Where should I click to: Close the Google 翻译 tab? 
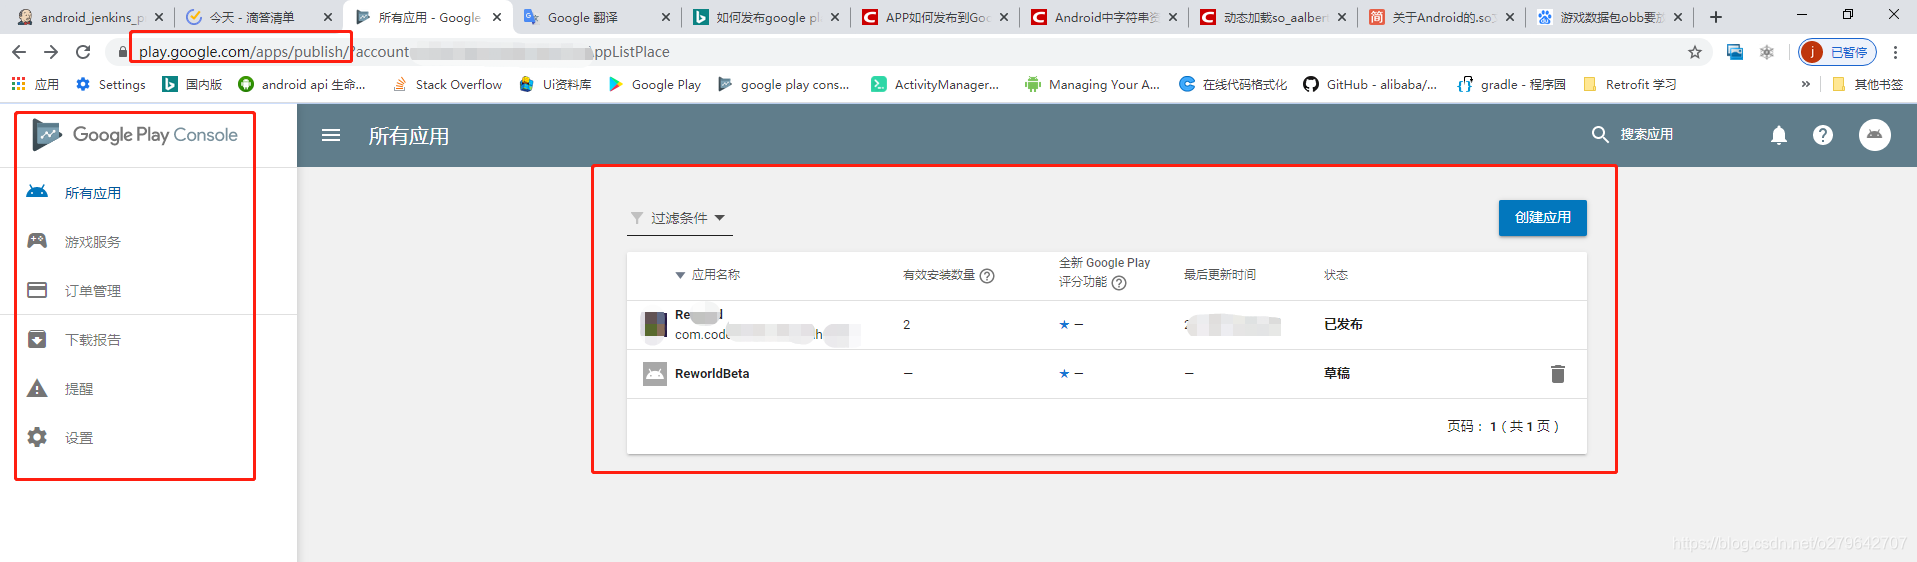tap(666, 17)
